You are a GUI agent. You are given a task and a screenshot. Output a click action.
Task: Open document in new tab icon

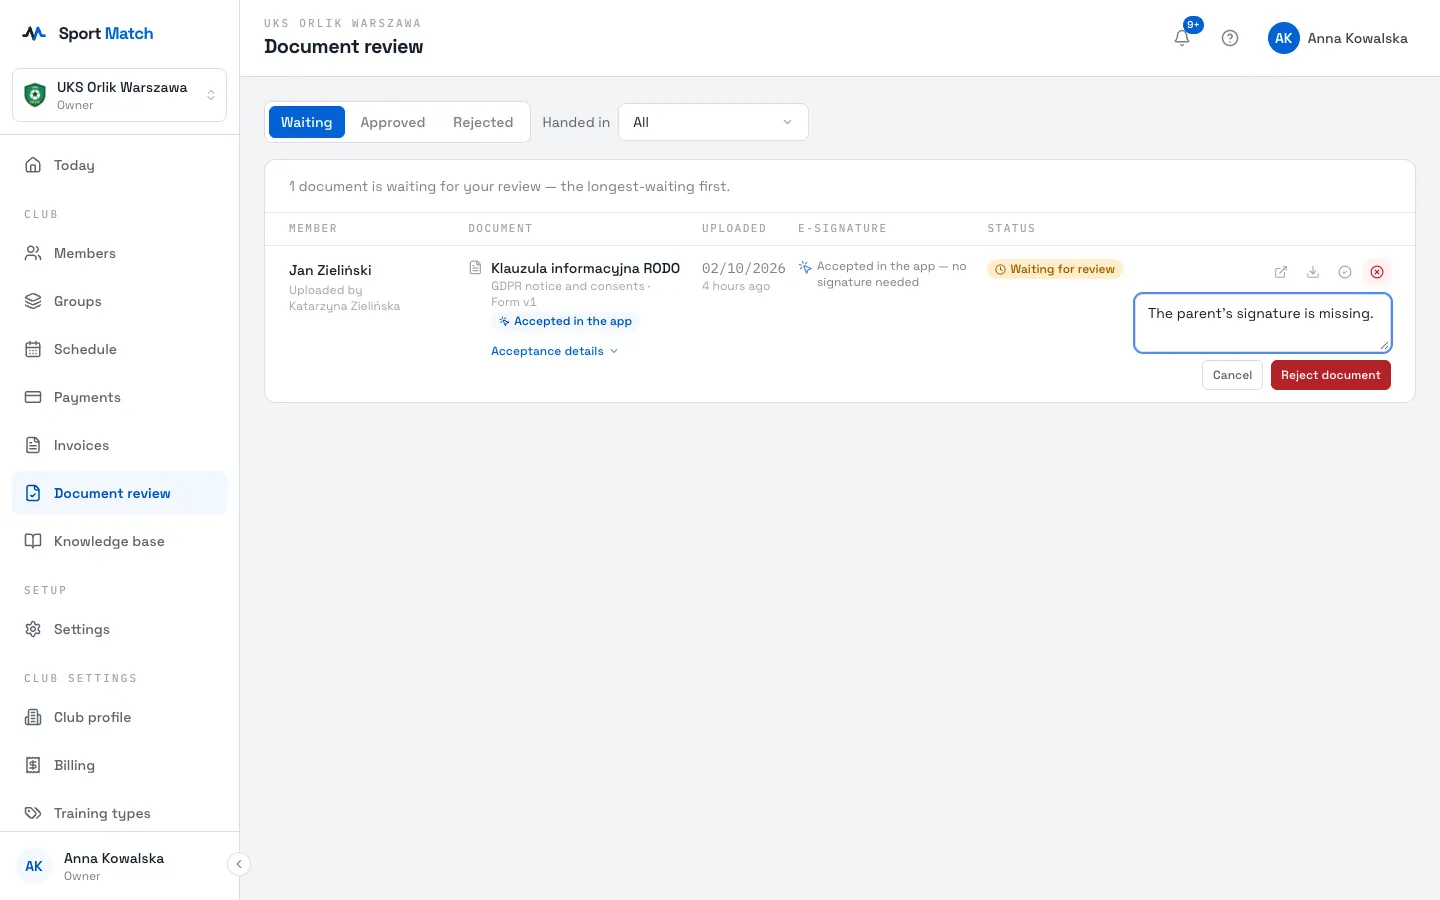1281,272
